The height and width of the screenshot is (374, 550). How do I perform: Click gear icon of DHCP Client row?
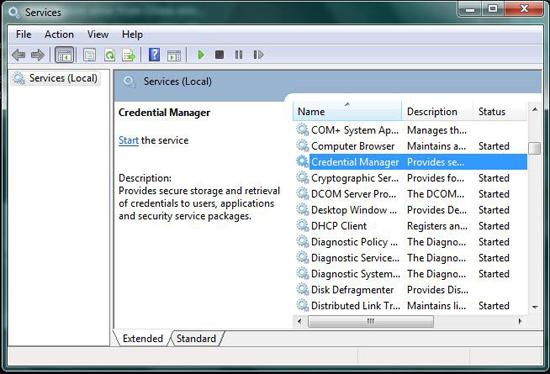pyautogui.click(x=302, y=226)
